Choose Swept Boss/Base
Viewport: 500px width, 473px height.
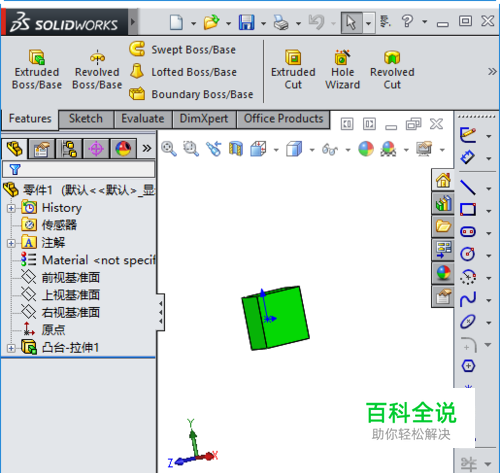pyautogui.click(x=183, y=49)
